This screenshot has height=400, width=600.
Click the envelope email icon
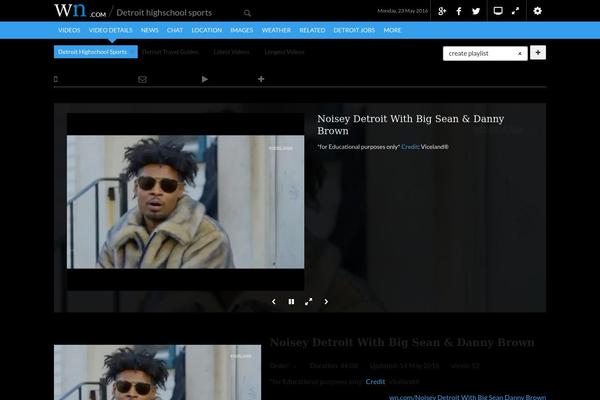(142, 79)
